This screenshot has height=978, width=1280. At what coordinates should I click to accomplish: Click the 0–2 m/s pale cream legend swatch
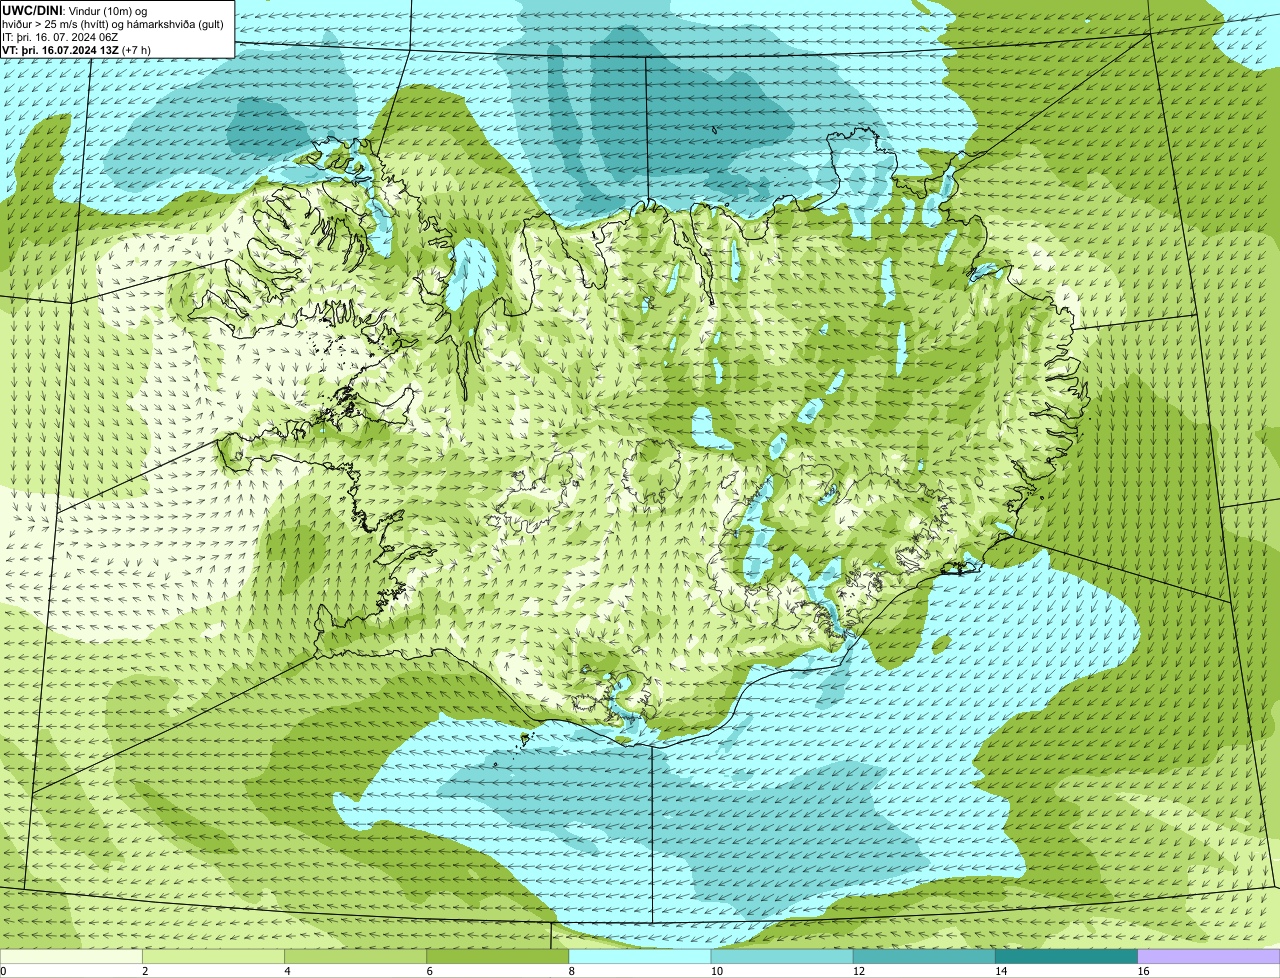pyautogui.click(x=71, y=957)
